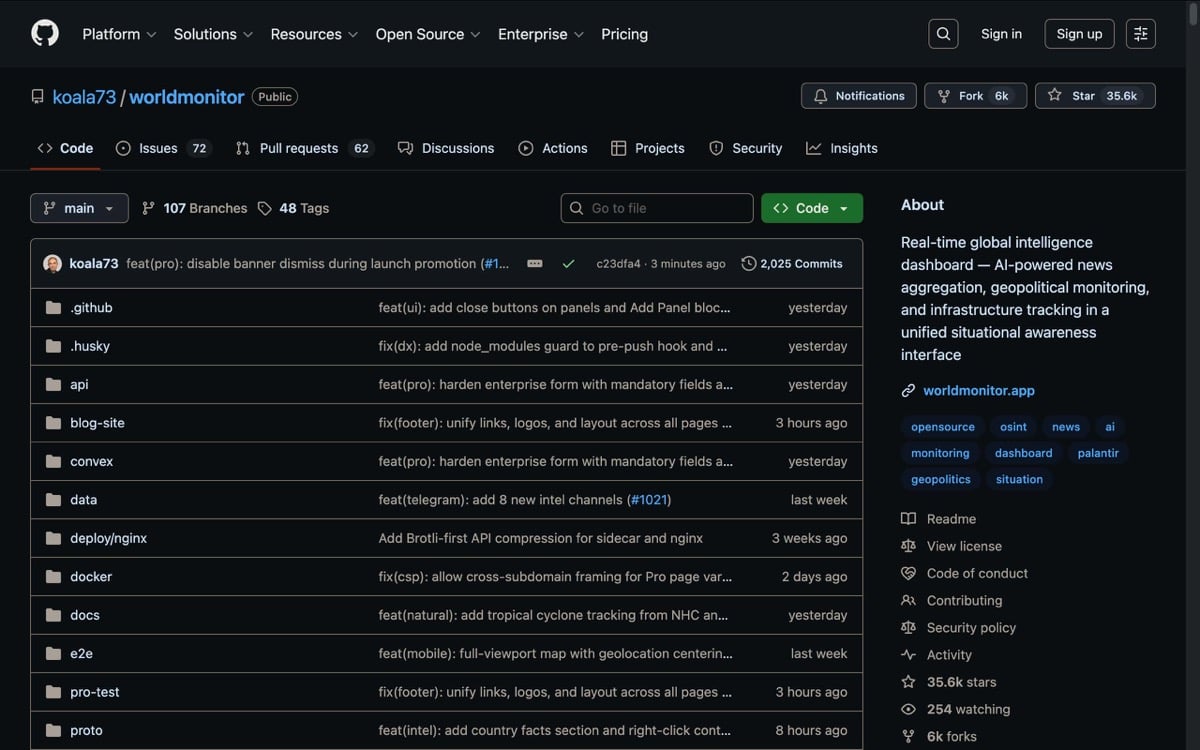Click the GitHub octocat logo

44,32
